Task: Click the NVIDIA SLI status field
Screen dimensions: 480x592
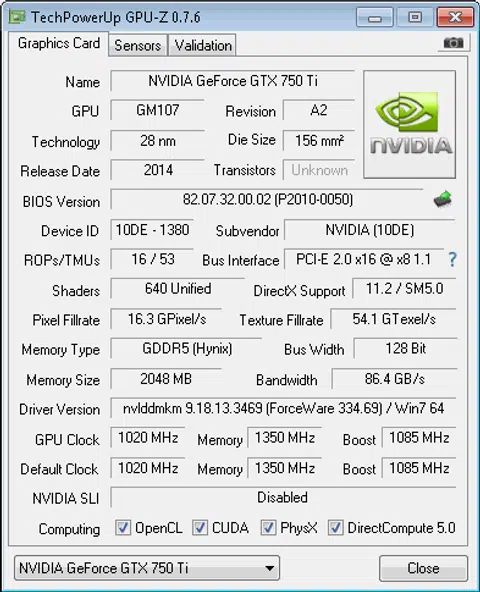Action: coord(283,497)
